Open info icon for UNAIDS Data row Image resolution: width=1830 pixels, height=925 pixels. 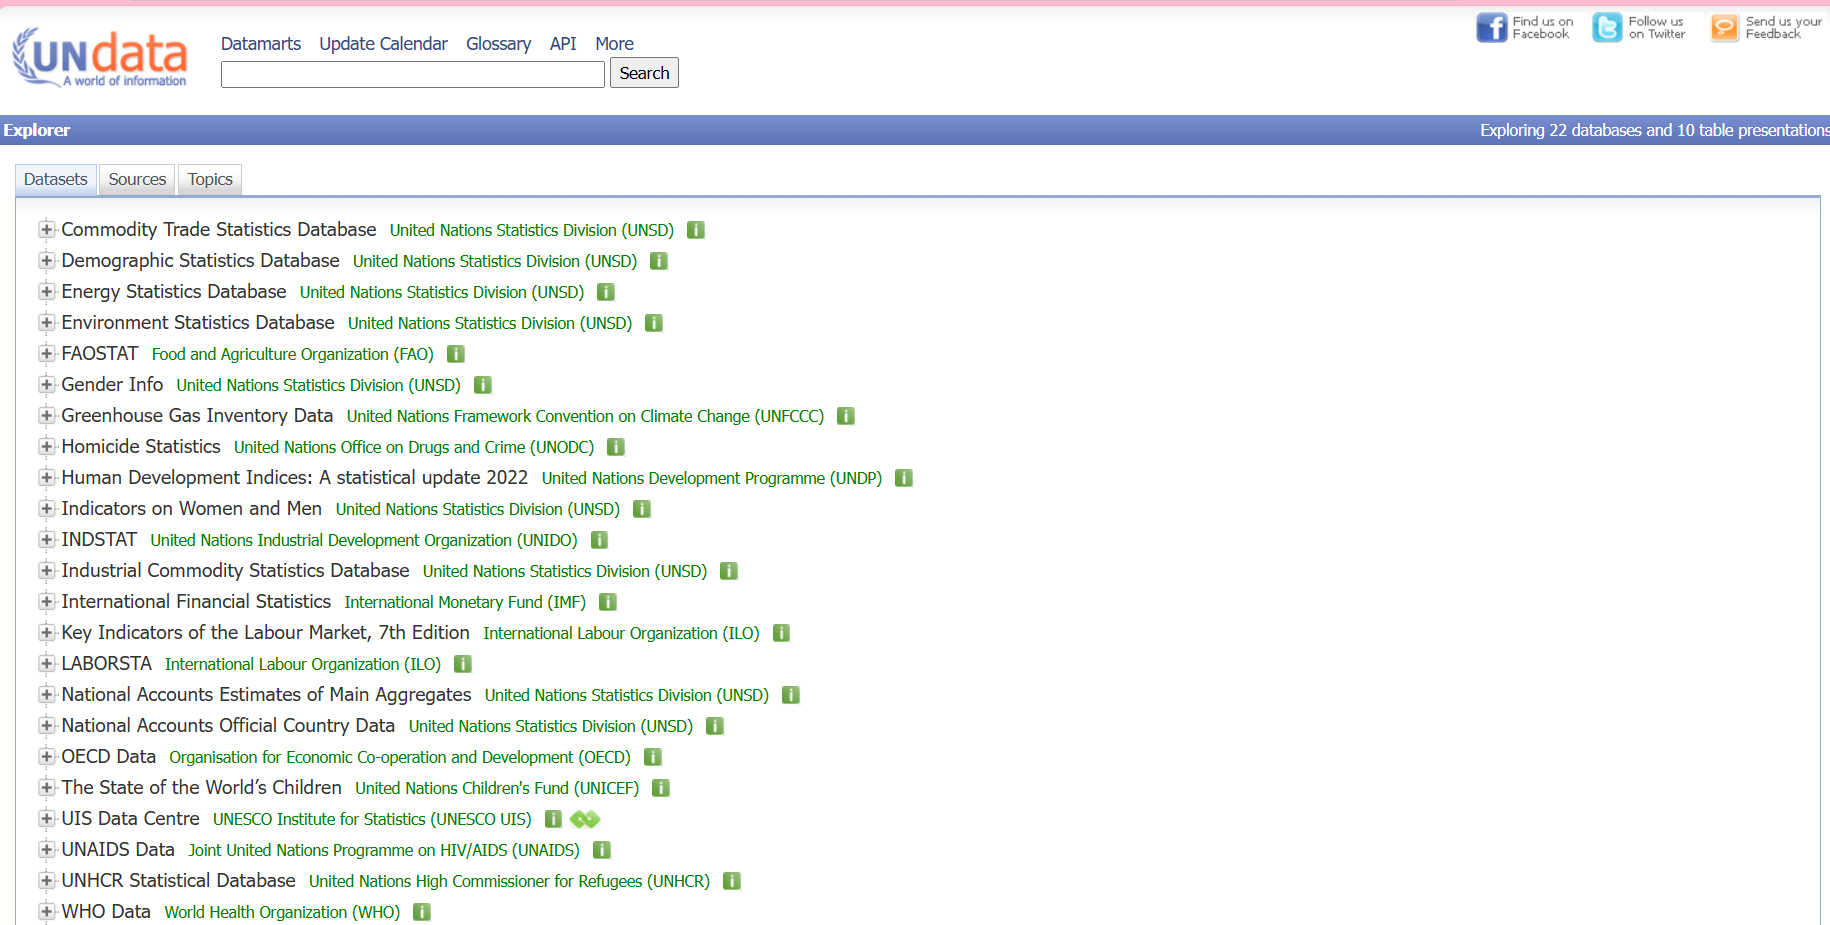[x=602, y=850]
